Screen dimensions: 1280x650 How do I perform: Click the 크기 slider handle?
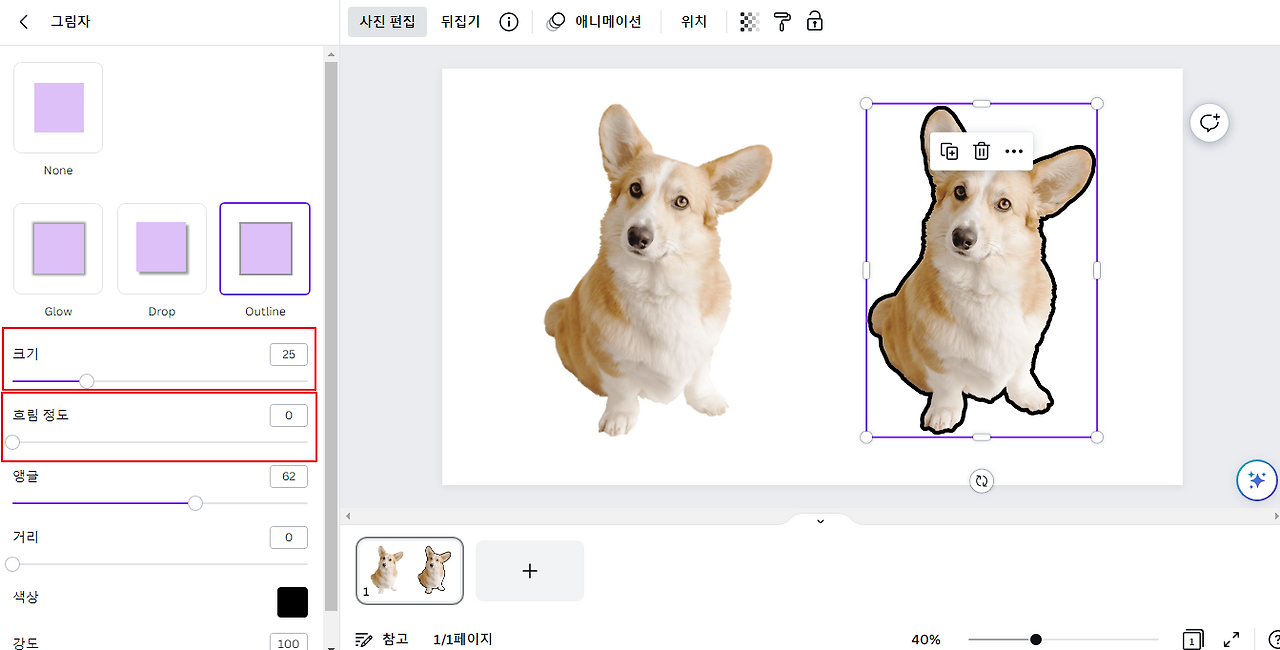[87, 381]
